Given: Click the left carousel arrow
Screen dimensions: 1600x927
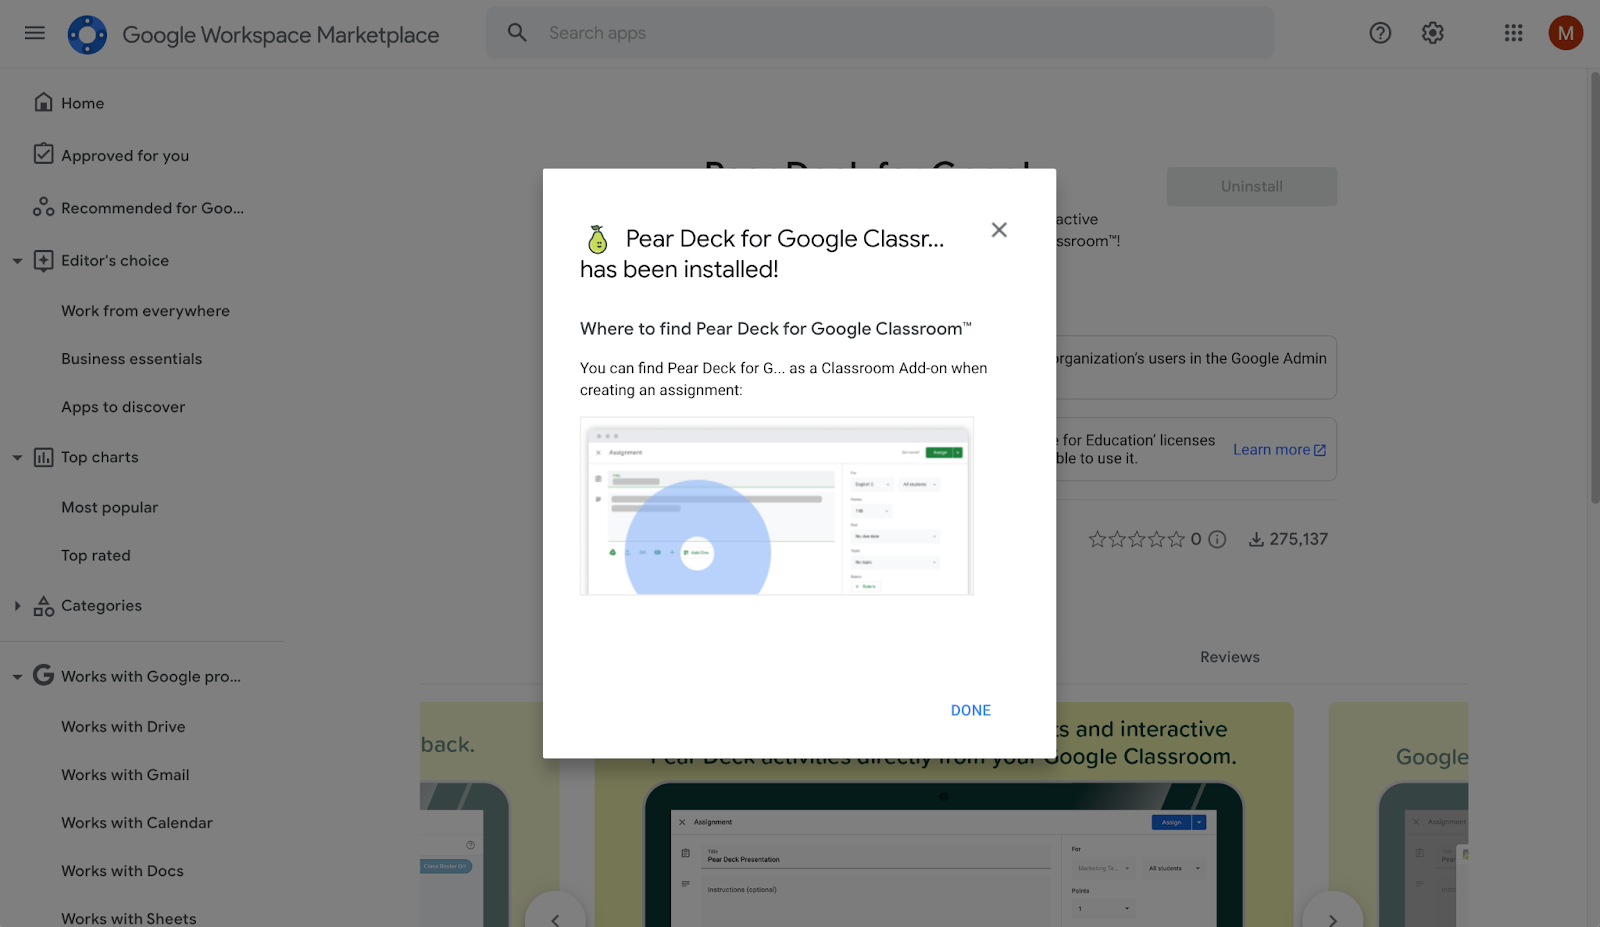Looking at the screenshot, I should click(x=556, y=919).
